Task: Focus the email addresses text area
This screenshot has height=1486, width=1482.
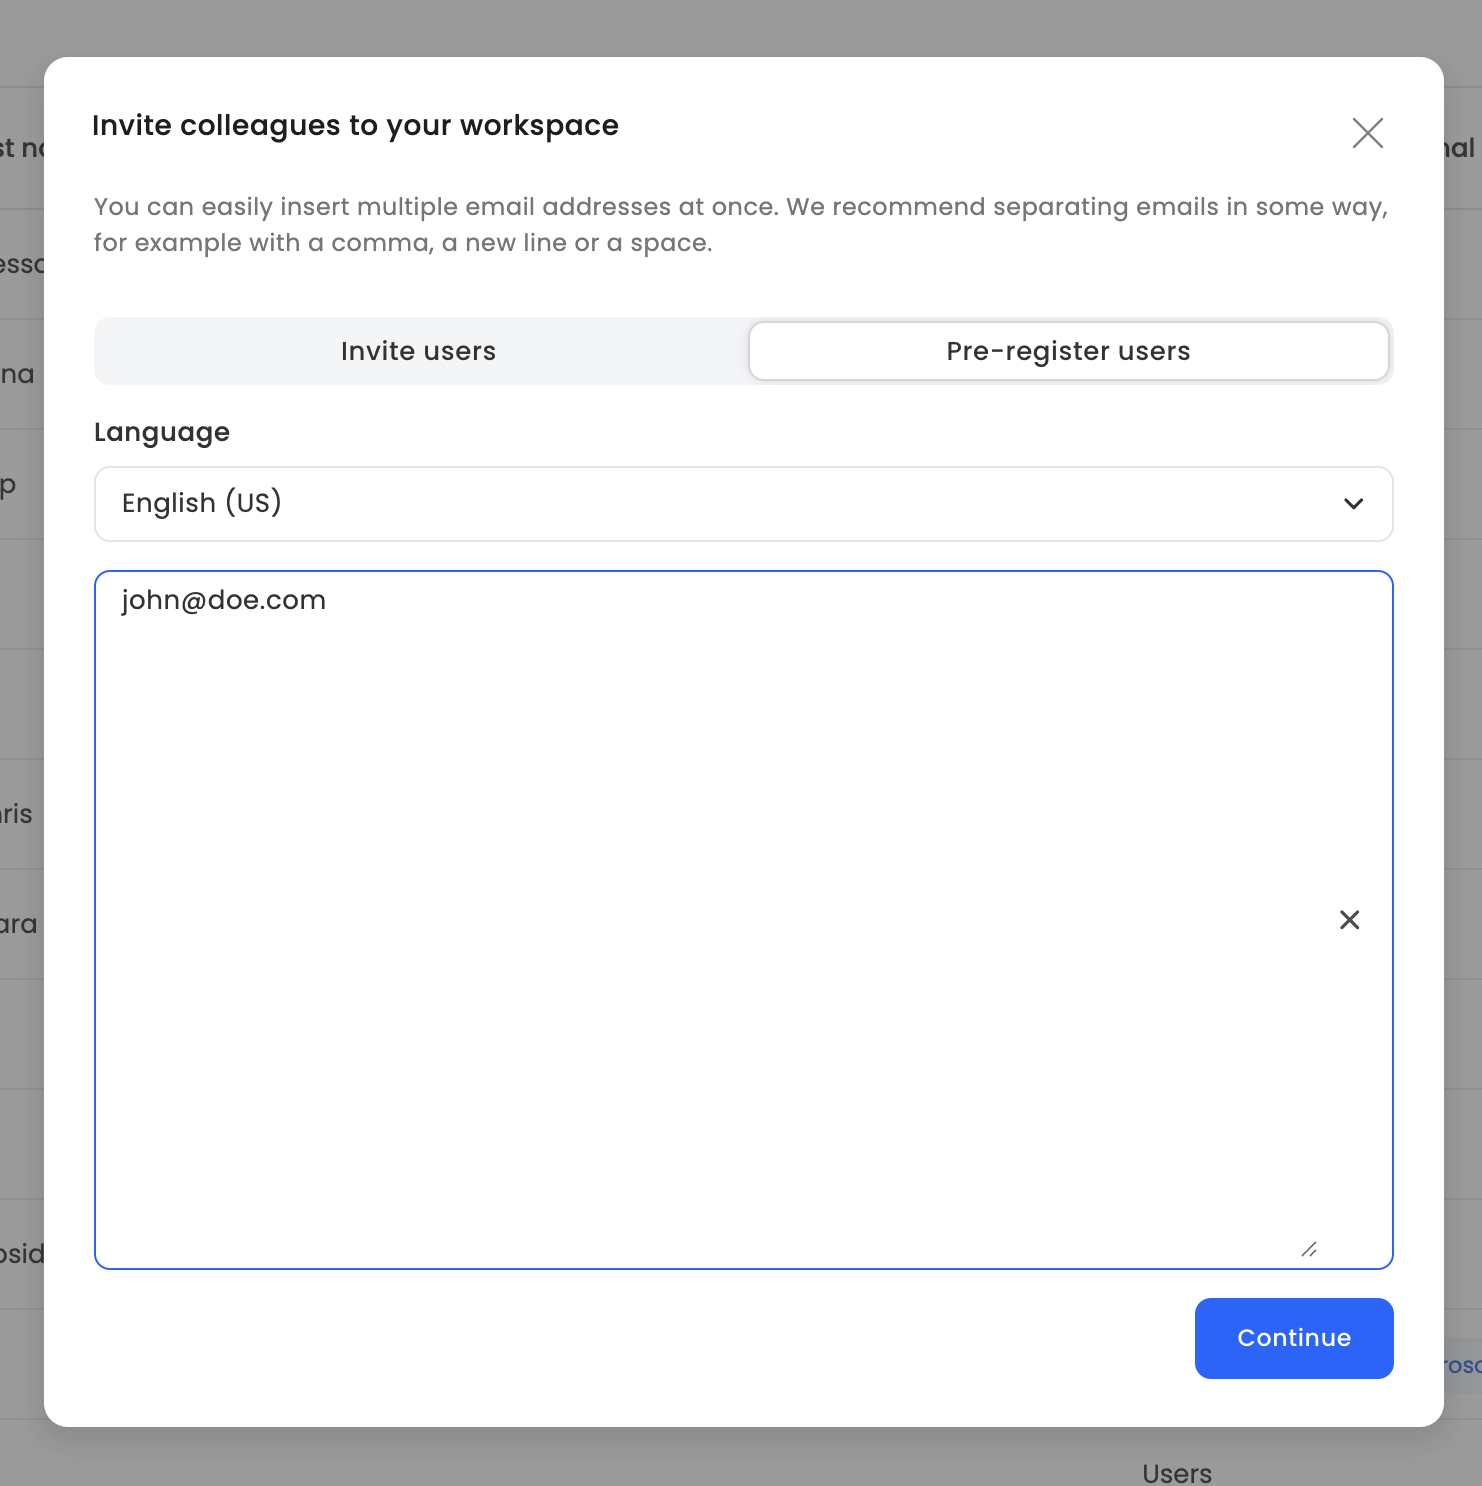Action: pyautogui.click(x=700, y=900)
